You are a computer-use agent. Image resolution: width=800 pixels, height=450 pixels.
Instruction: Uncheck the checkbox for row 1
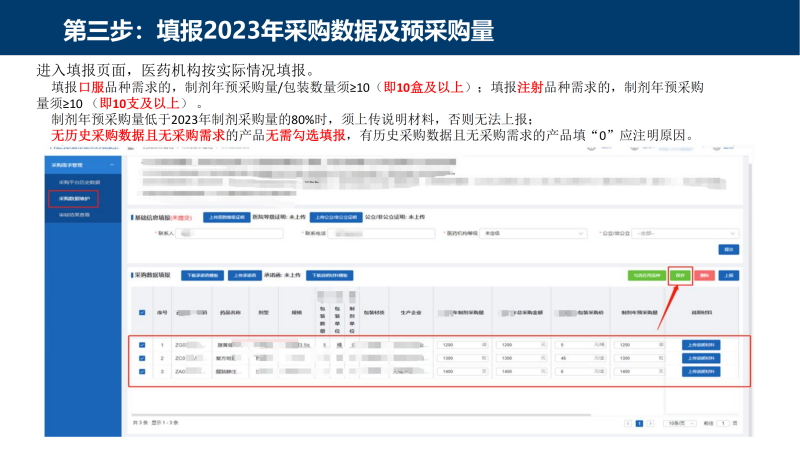click(x=141, y=345)
